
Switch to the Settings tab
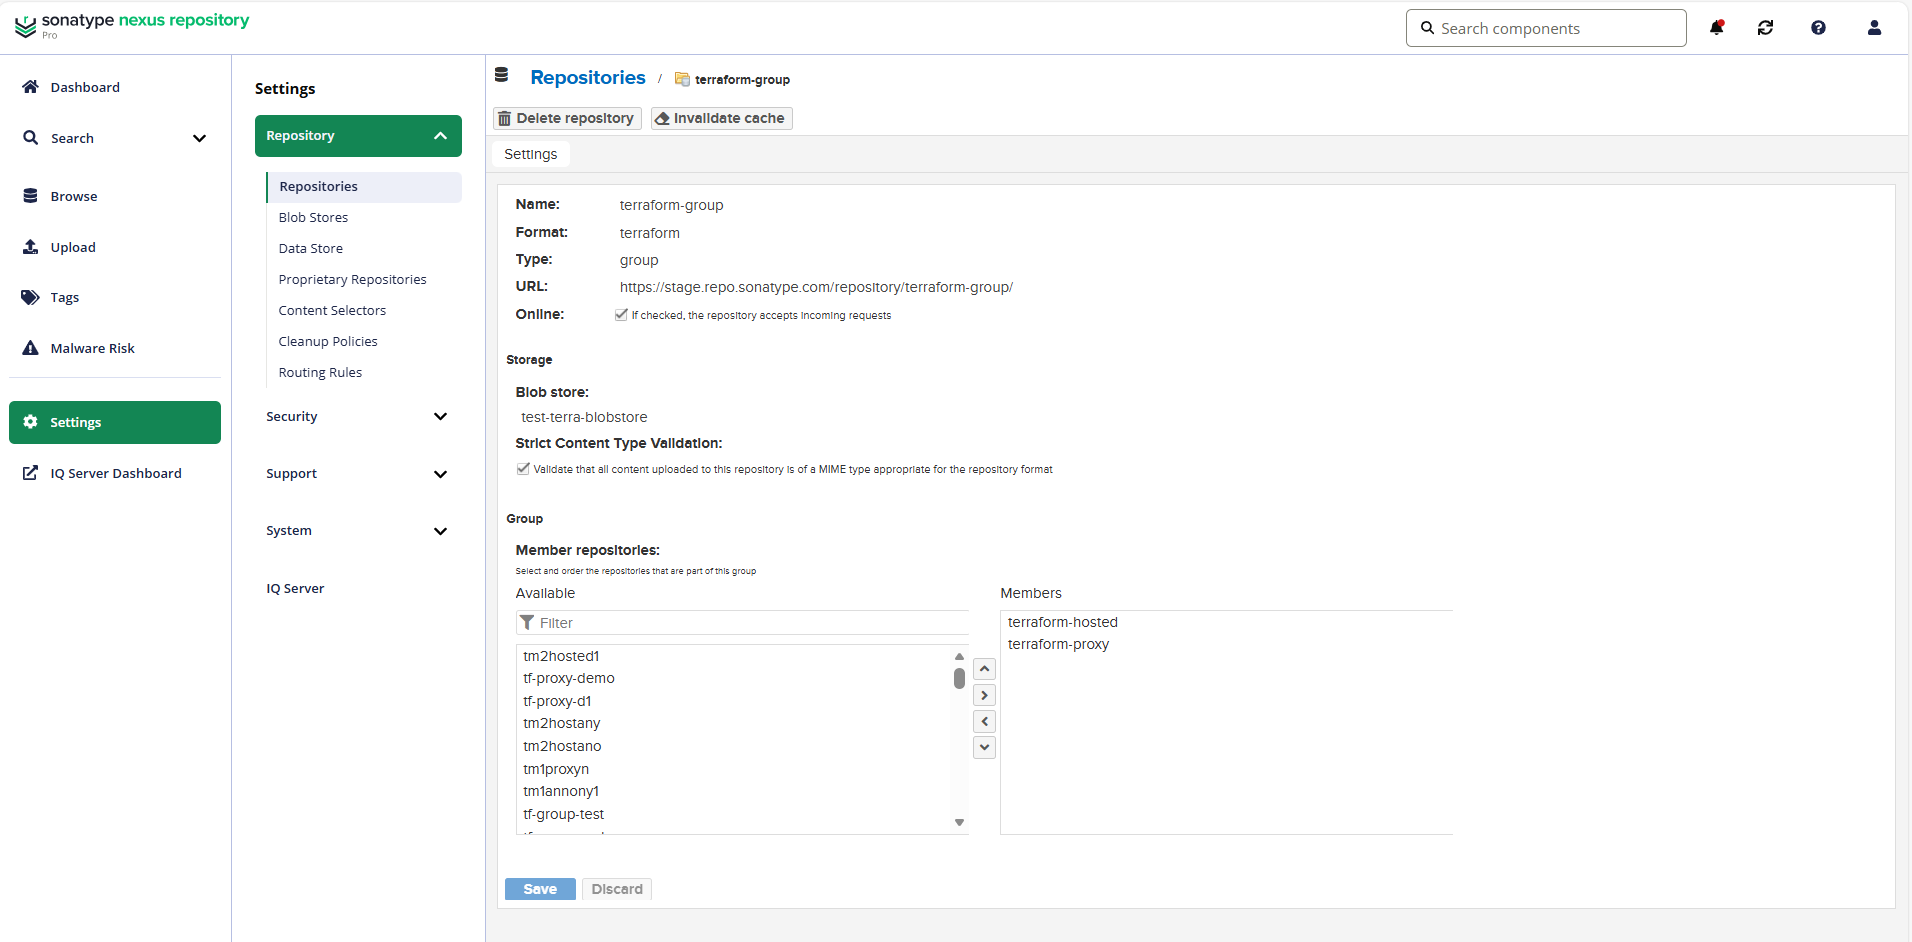coord(531,154)
